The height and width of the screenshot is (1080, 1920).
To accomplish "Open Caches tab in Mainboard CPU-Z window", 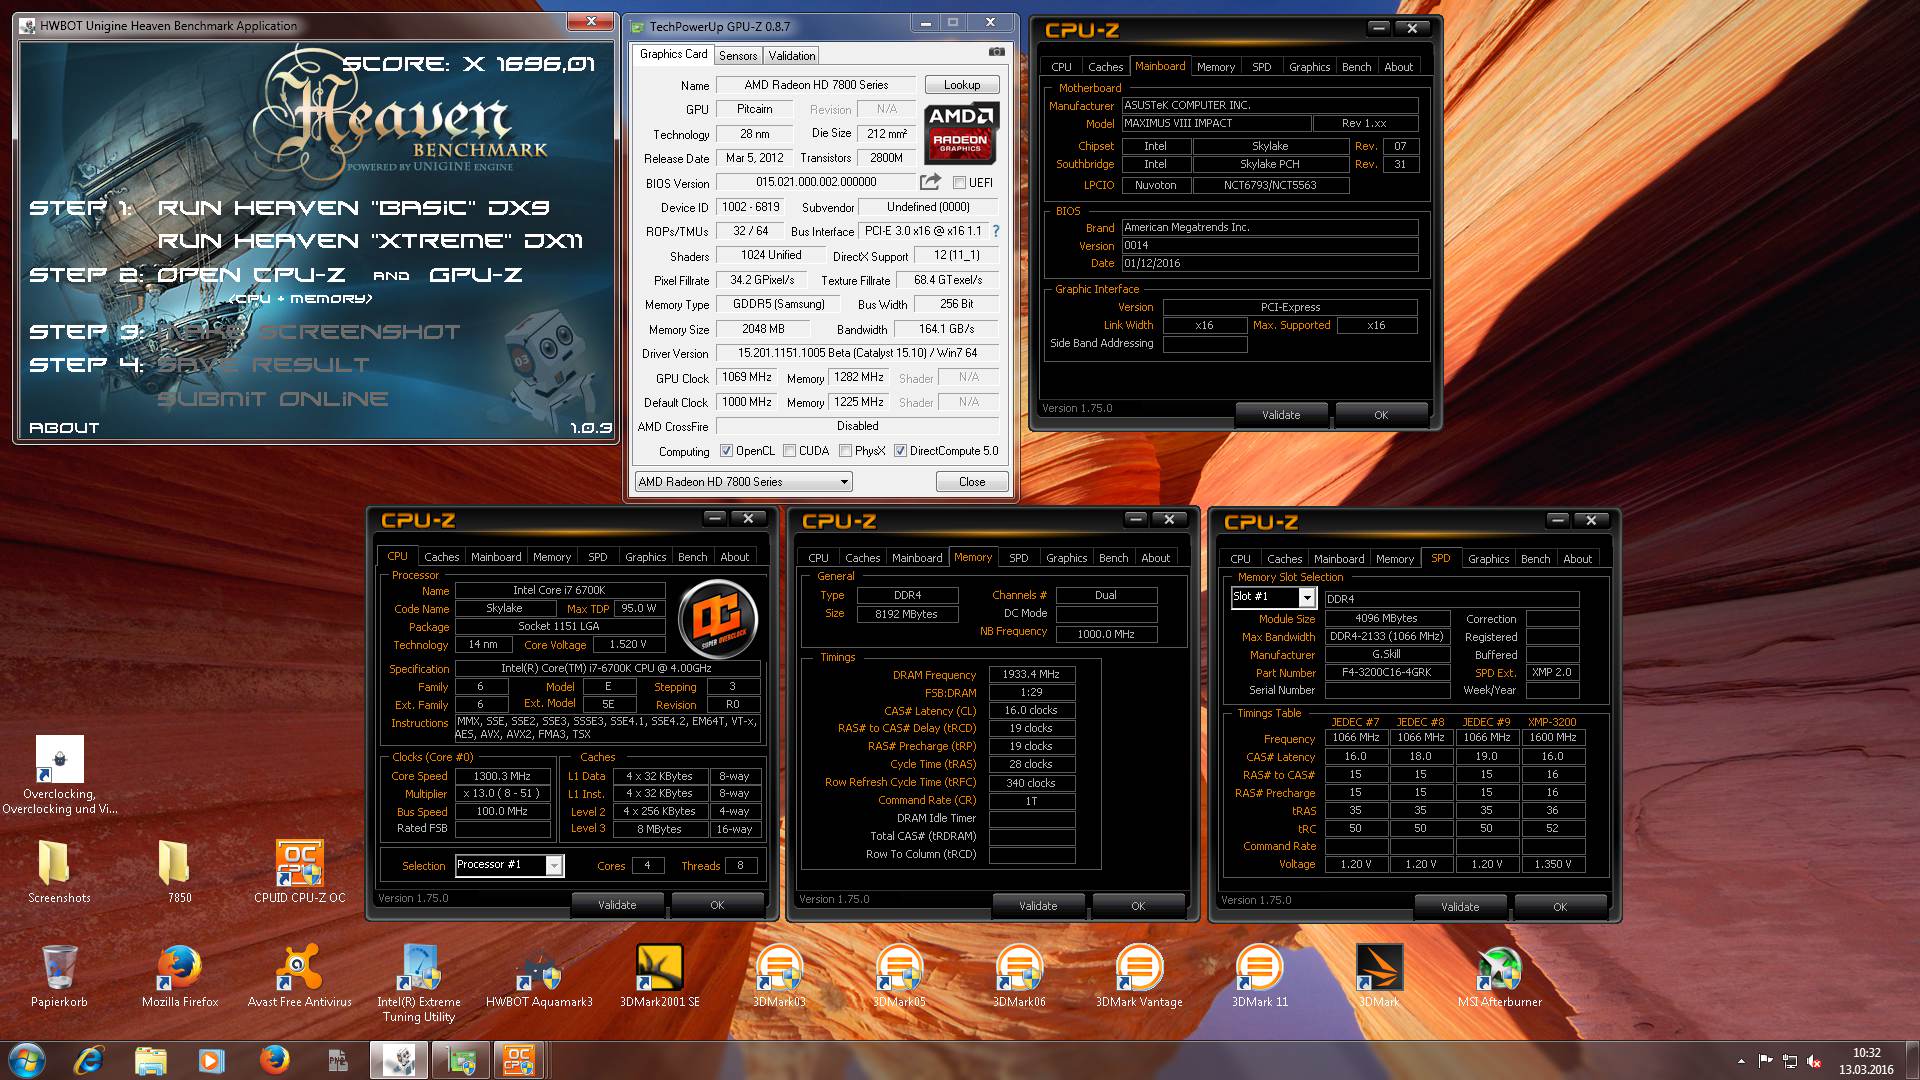I will point(1105,67).
